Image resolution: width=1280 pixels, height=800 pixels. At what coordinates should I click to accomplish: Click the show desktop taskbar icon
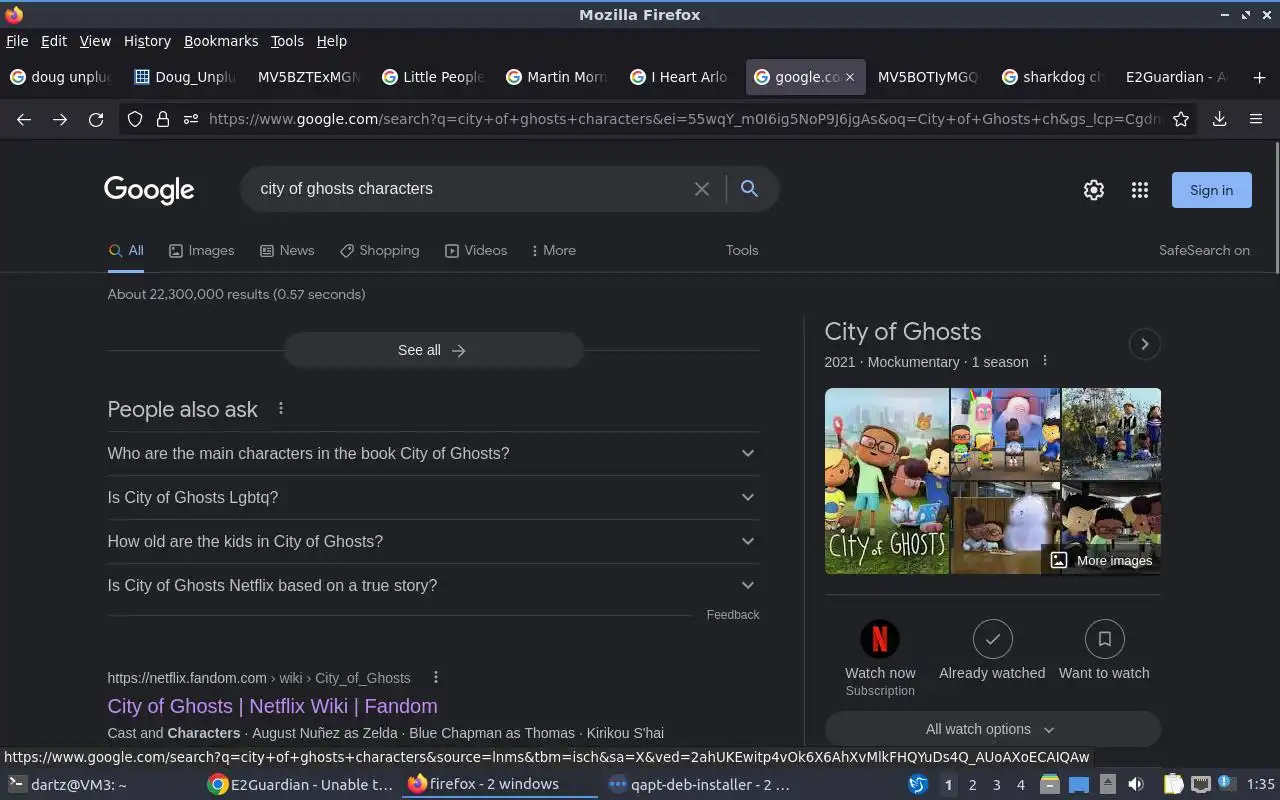[1079, 785]
